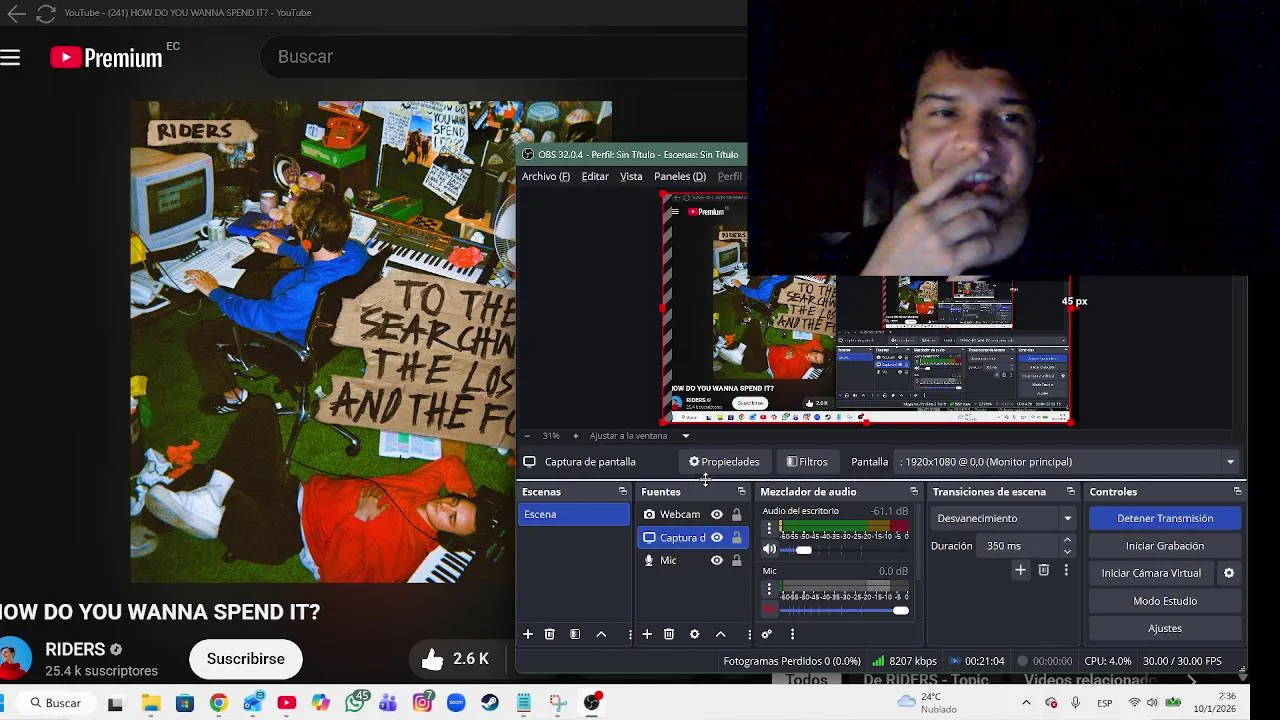Move the selected source up

point(720,634)
